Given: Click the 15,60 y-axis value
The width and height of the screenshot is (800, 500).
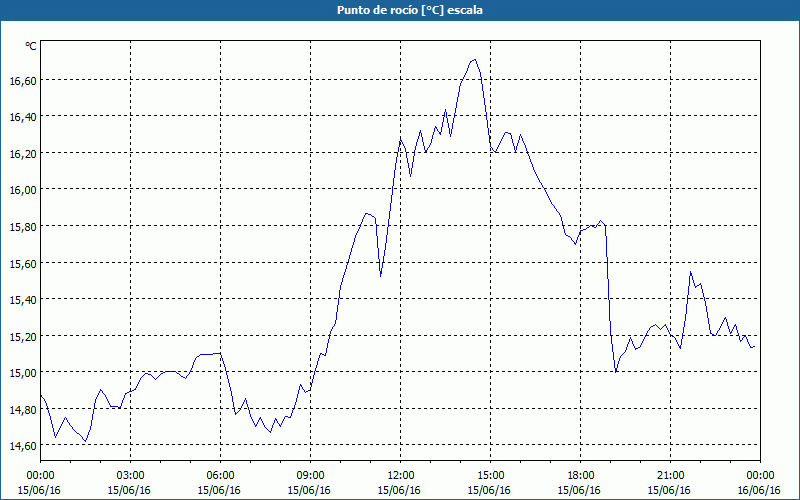Looking at the screenshot, I should [x=23, y=263].
